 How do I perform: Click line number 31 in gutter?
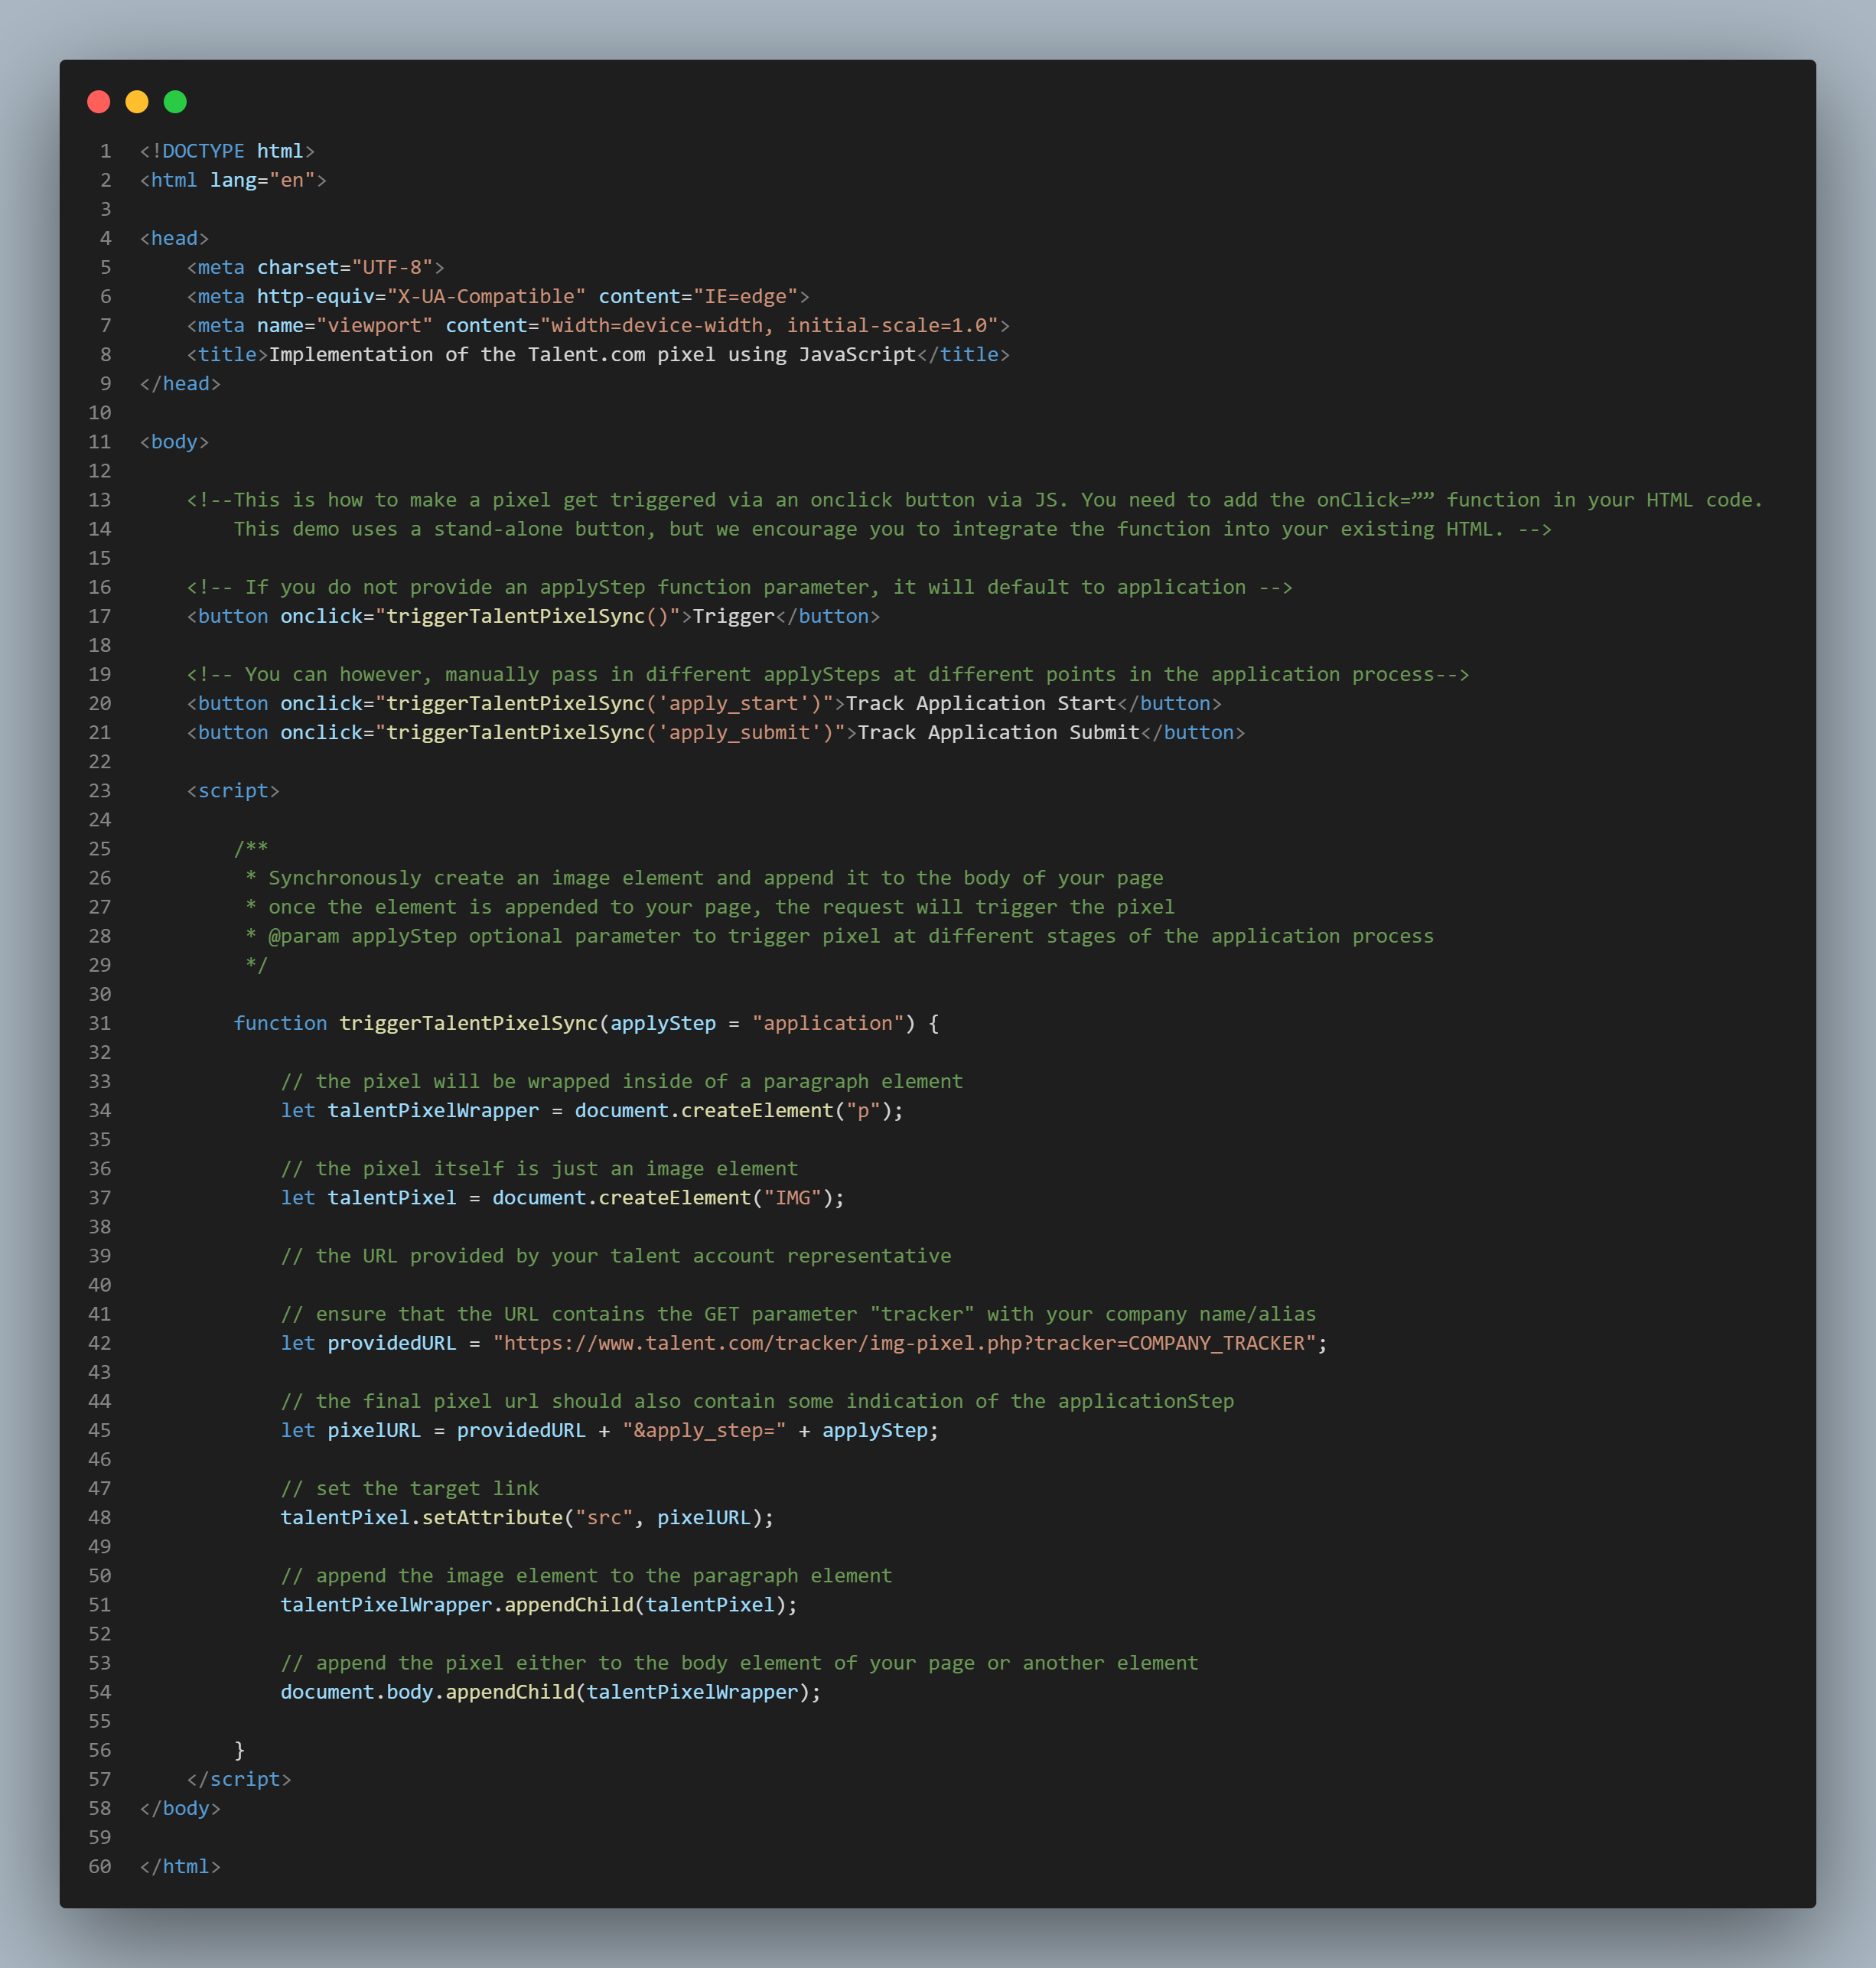click(x=100, y=1023)
